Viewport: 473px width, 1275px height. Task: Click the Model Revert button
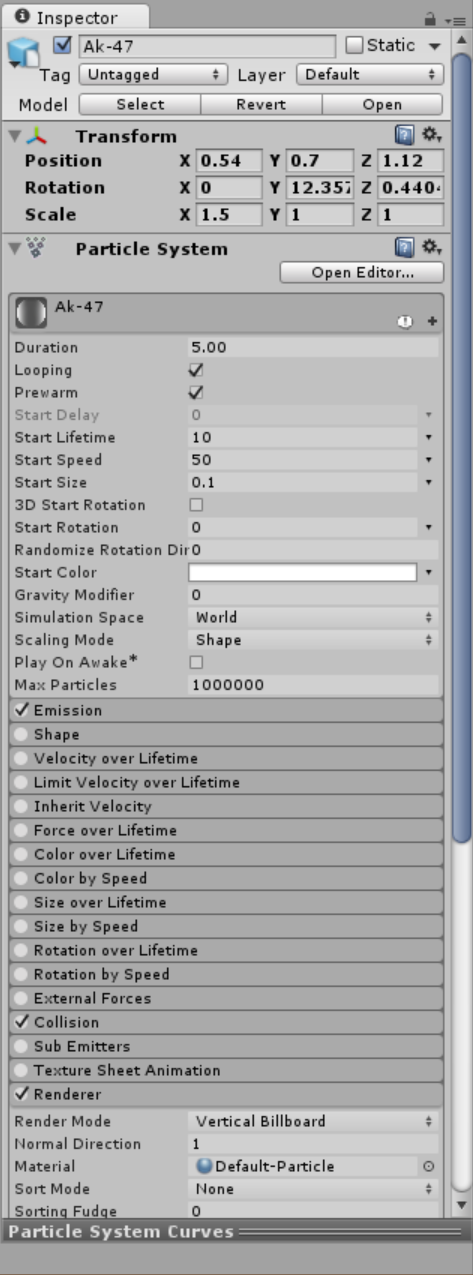[x=261, y=104]
